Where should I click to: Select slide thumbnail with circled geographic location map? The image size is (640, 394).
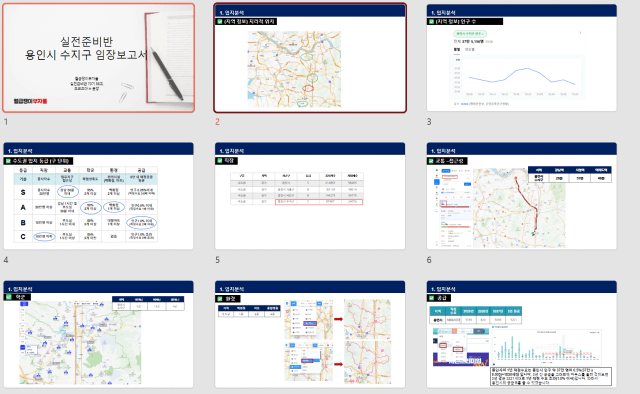pyautogui.click(x=310, y=58)
